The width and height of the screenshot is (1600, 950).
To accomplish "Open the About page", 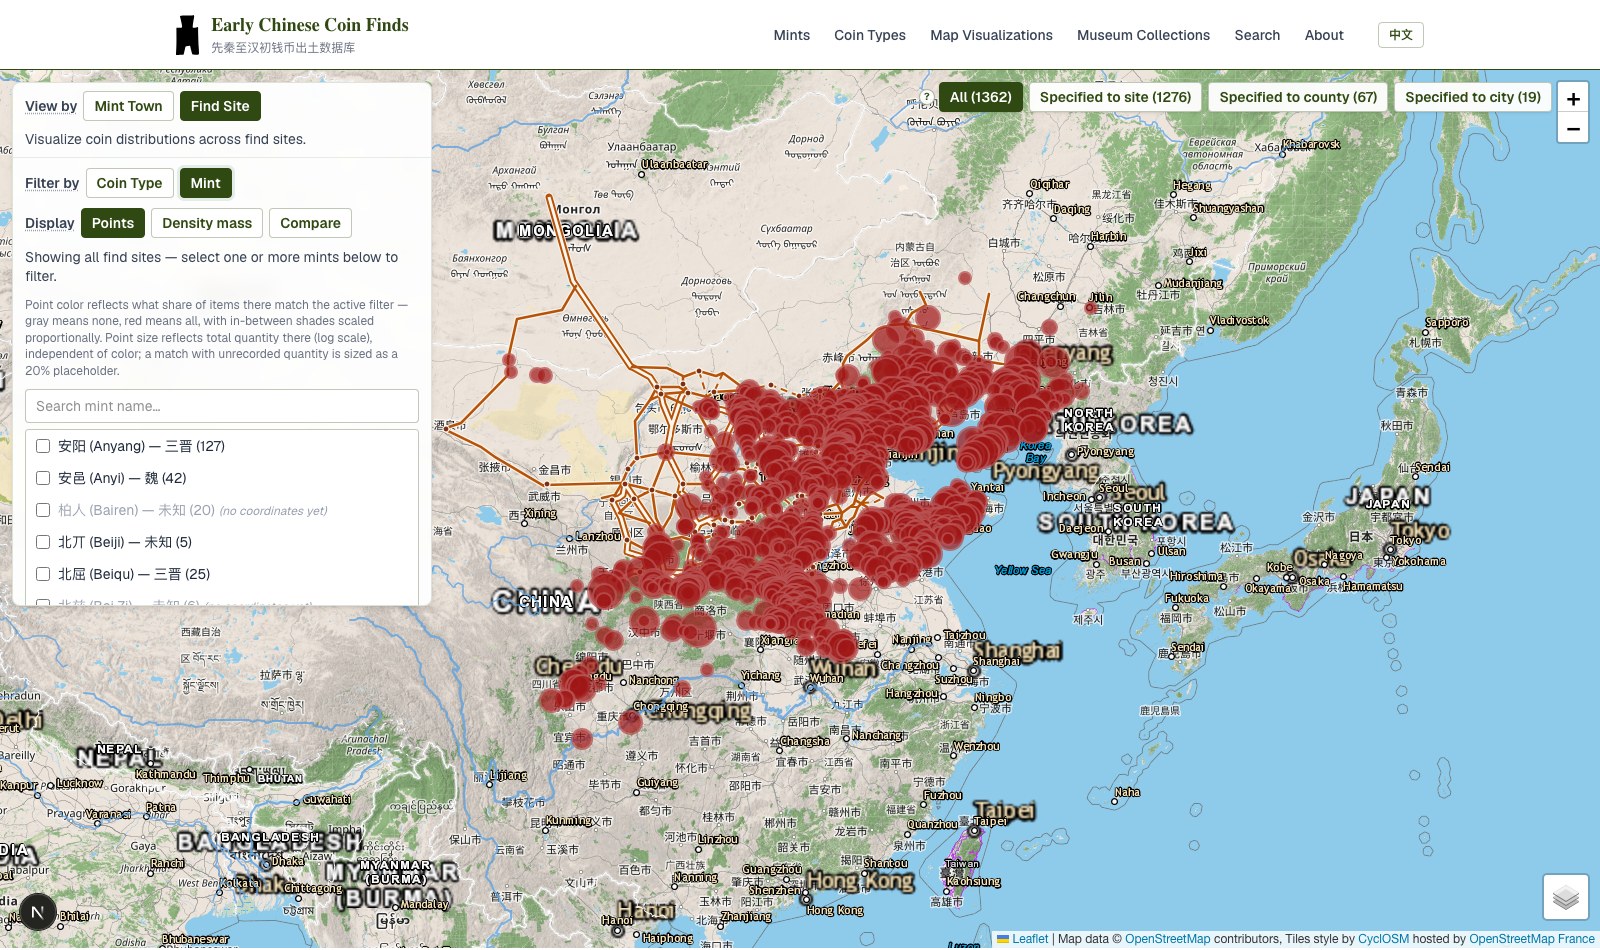I will (1324, 35).
